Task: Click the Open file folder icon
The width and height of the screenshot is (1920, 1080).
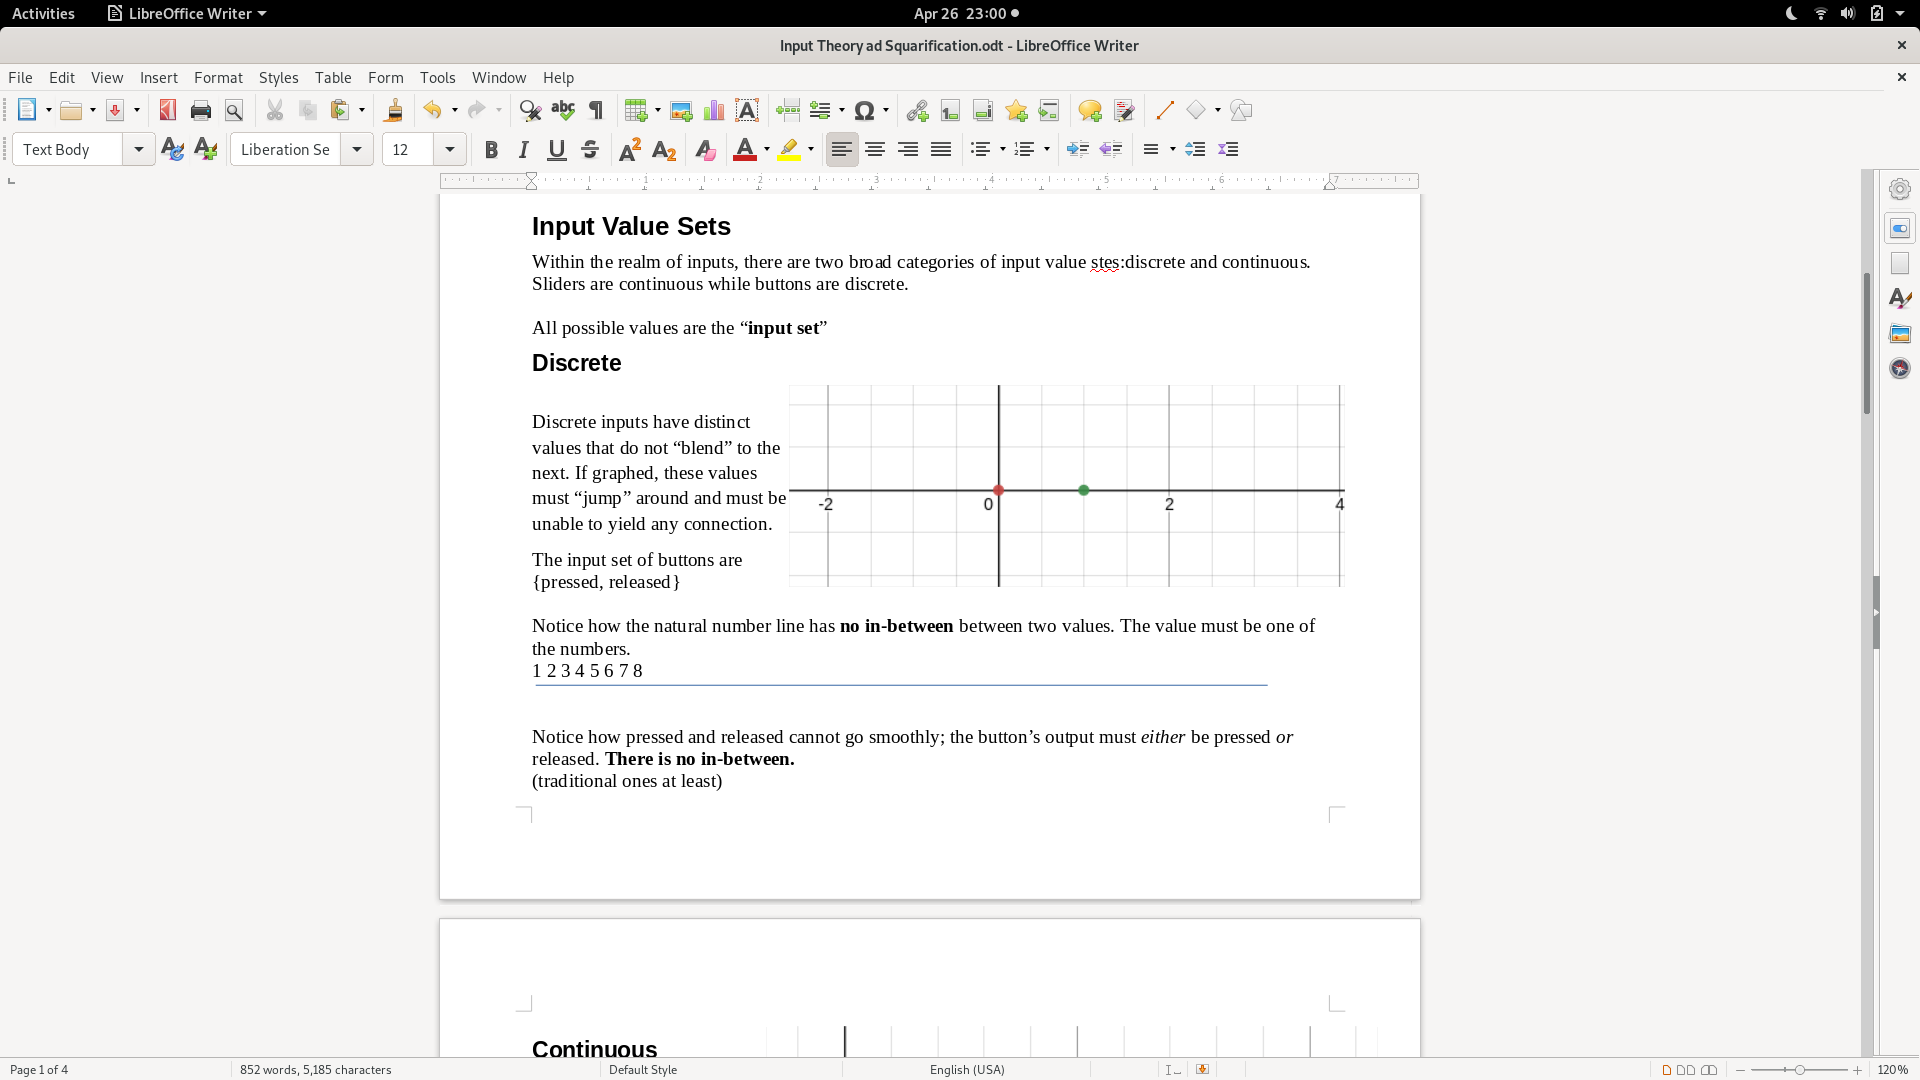Action: tap(71, 111)
